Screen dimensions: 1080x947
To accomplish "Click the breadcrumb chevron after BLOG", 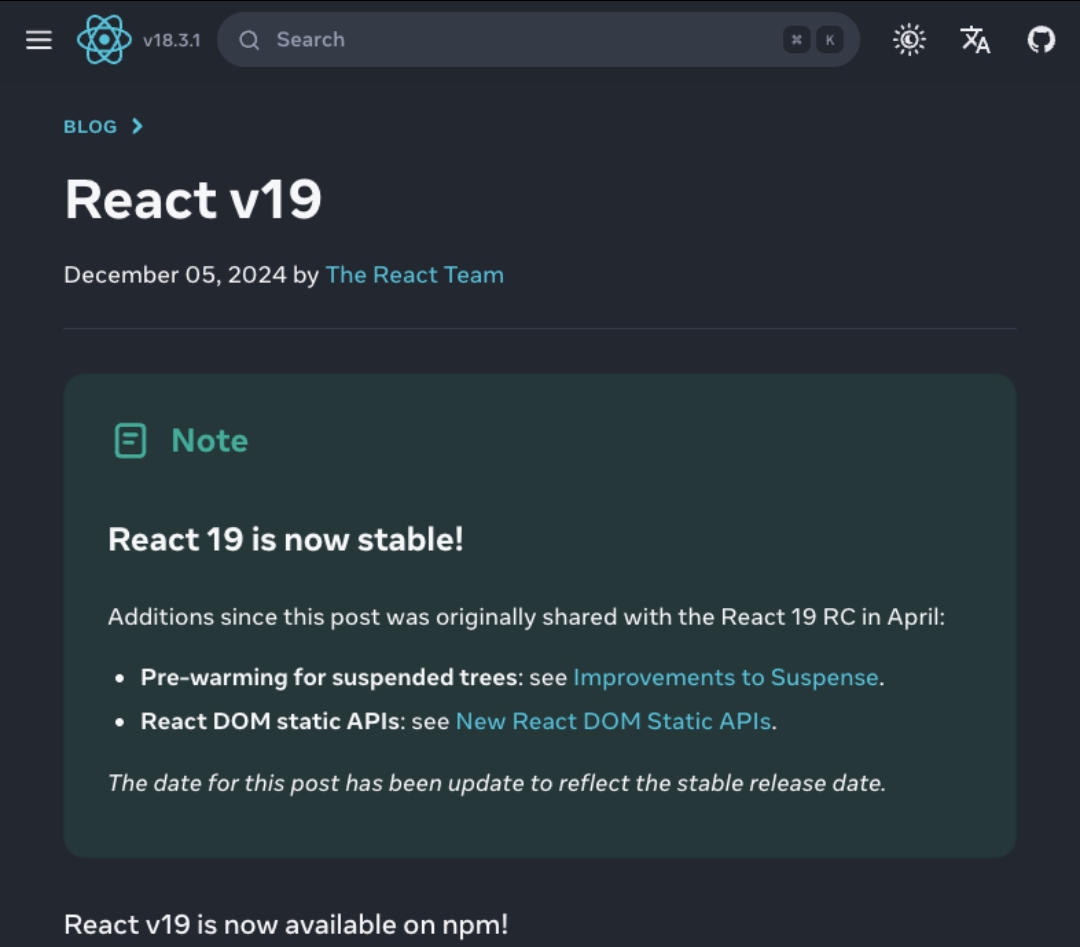I will (x=137, y=126).
